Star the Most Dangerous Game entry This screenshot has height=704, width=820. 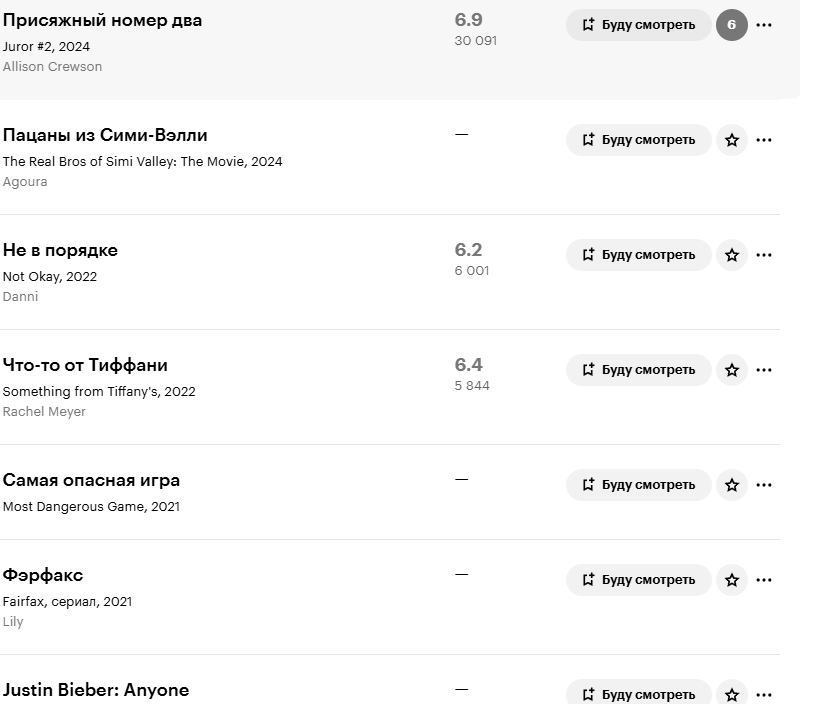point(732,485)
